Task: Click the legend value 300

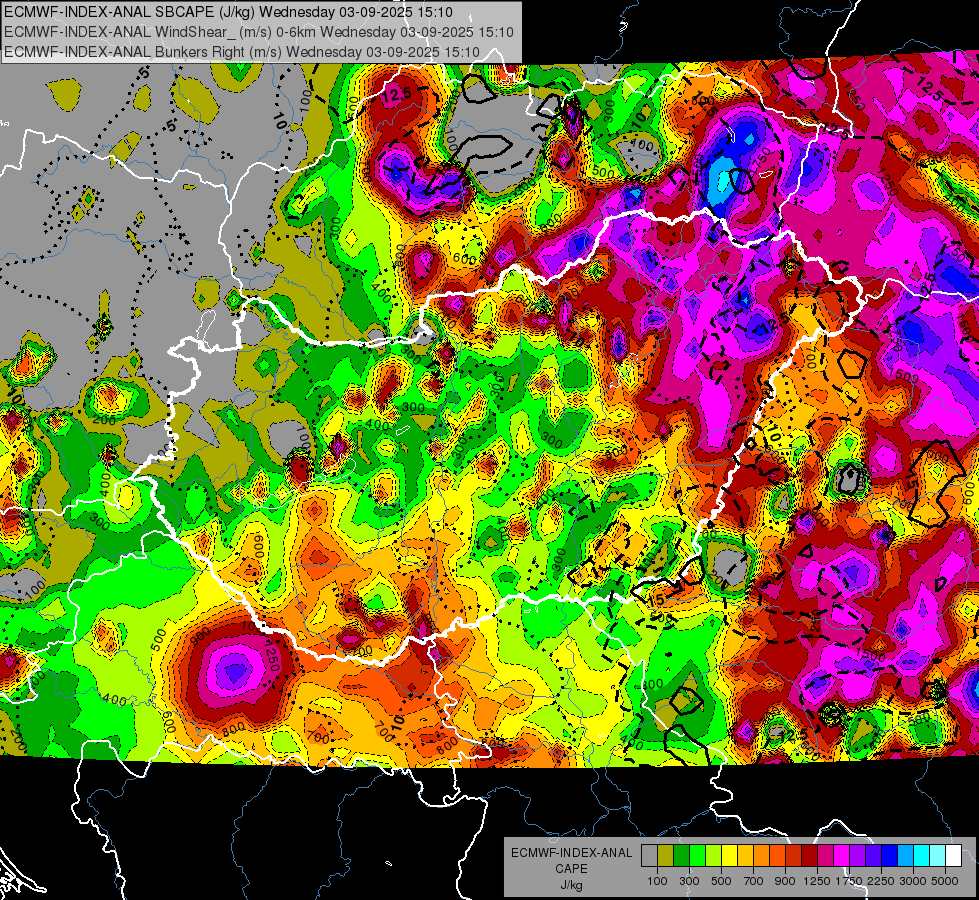Action: [689, 881]
